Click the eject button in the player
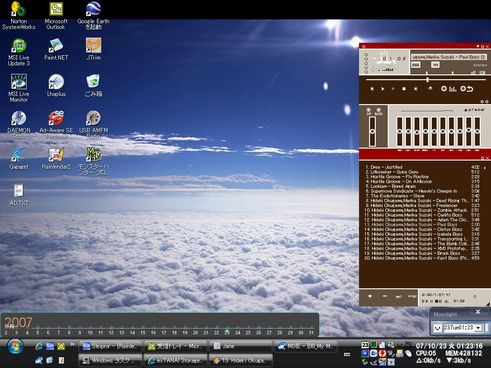The width and height of the screenshot is (491, 368). point(430,89)
